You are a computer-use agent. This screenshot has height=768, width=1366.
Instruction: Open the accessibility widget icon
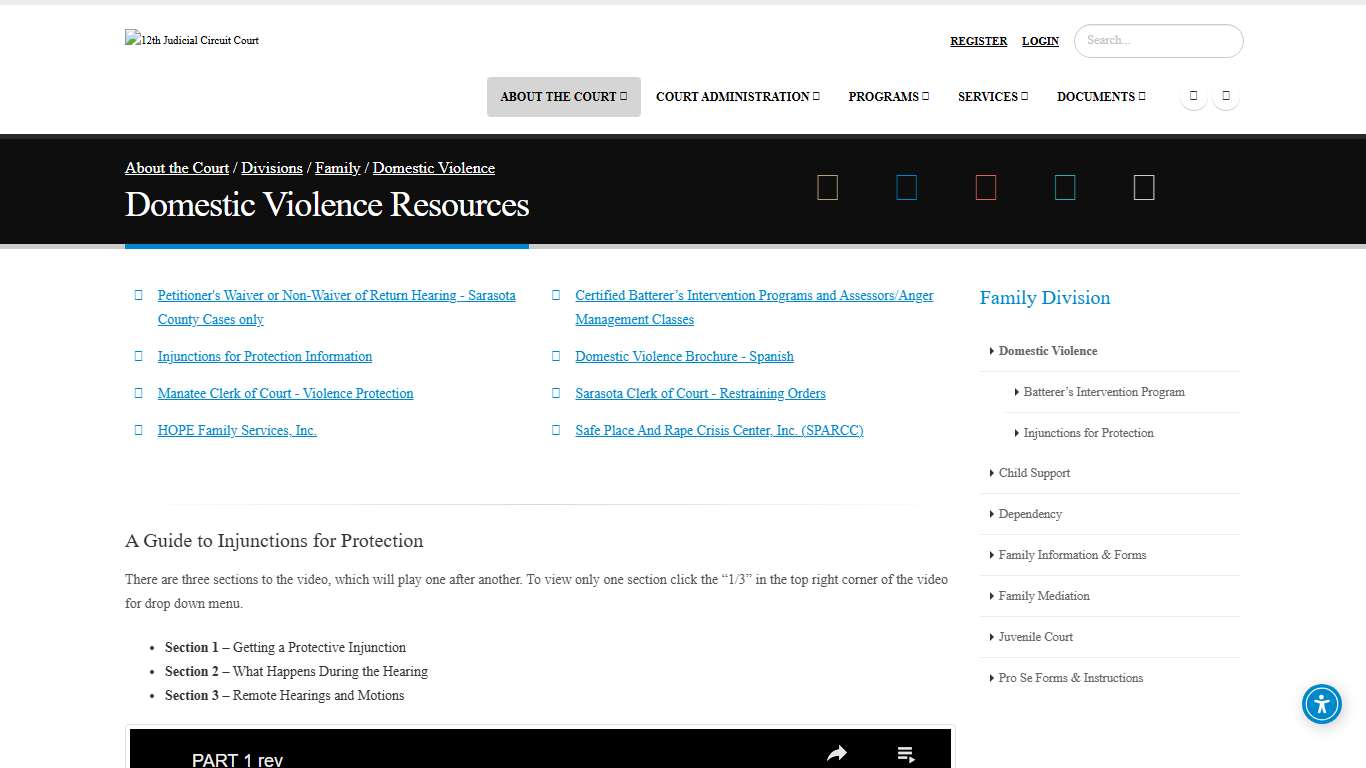[1321, 704]
